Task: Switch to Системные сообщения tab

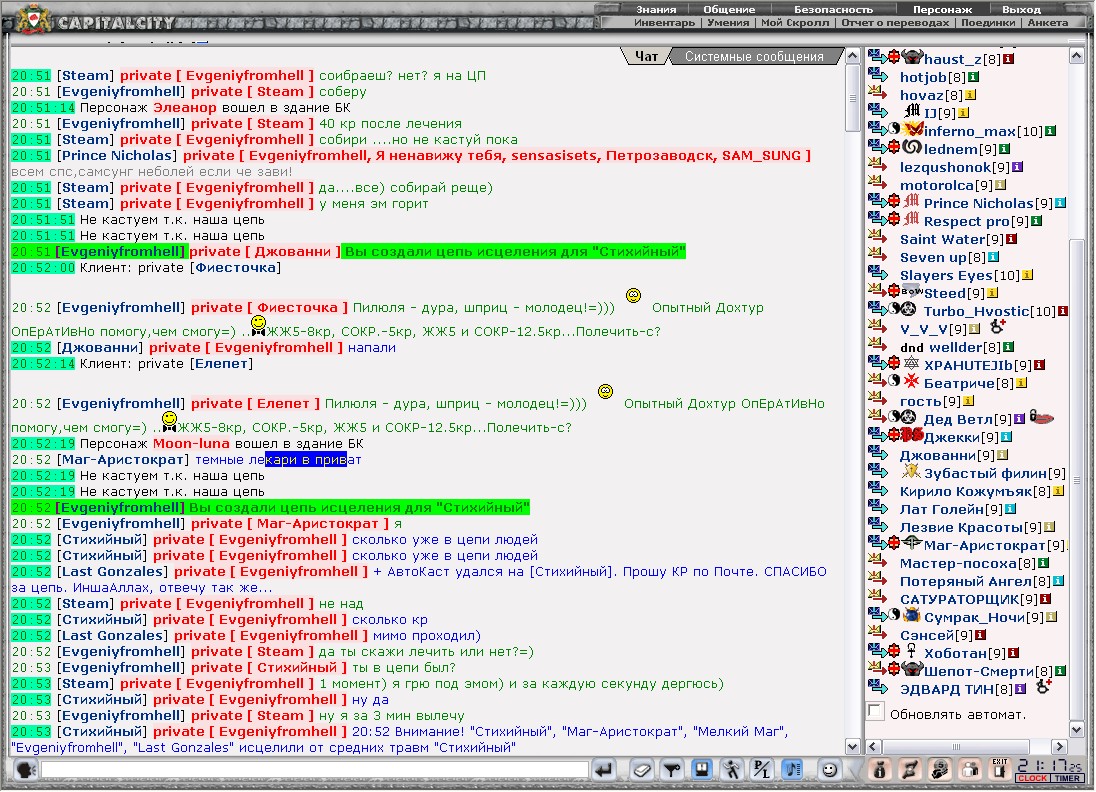Action: click(x=754, y=56)
